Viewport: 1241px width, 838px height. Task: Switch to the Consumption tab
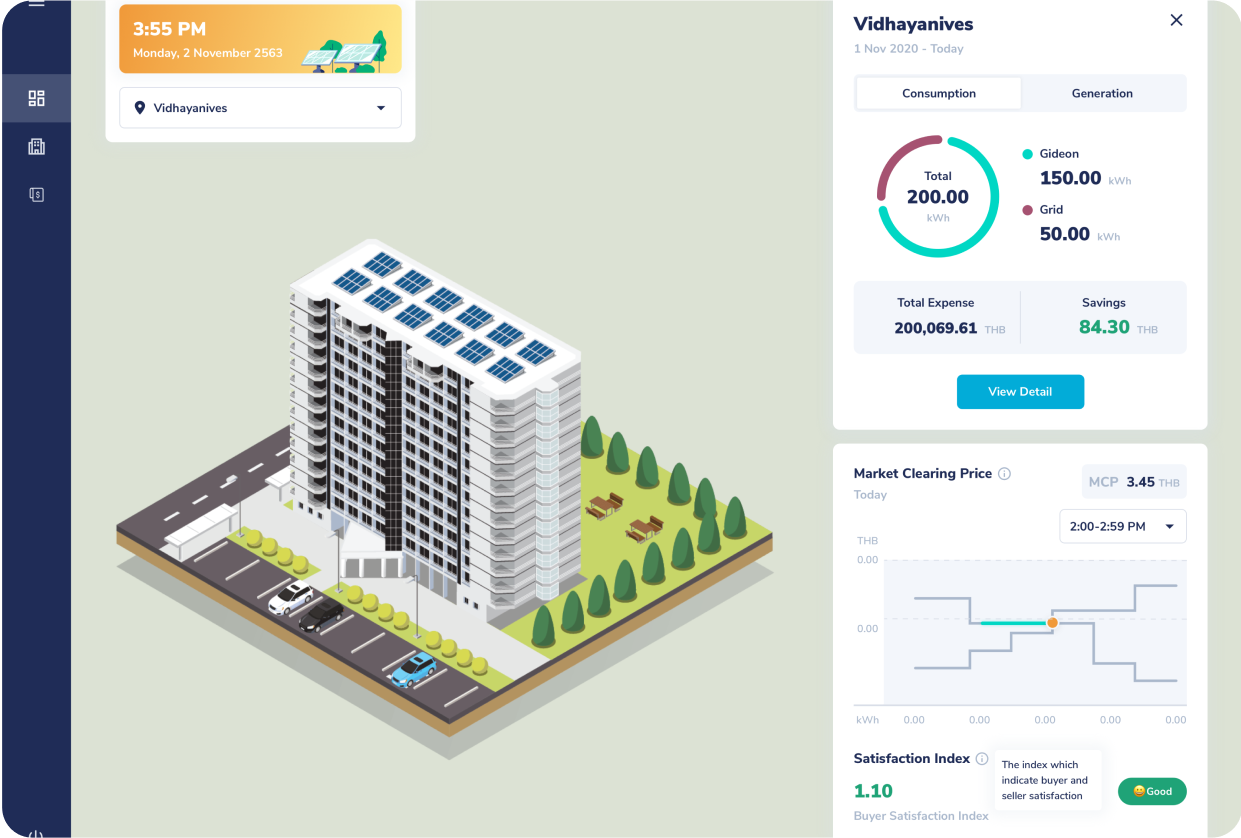pos(938,93)
